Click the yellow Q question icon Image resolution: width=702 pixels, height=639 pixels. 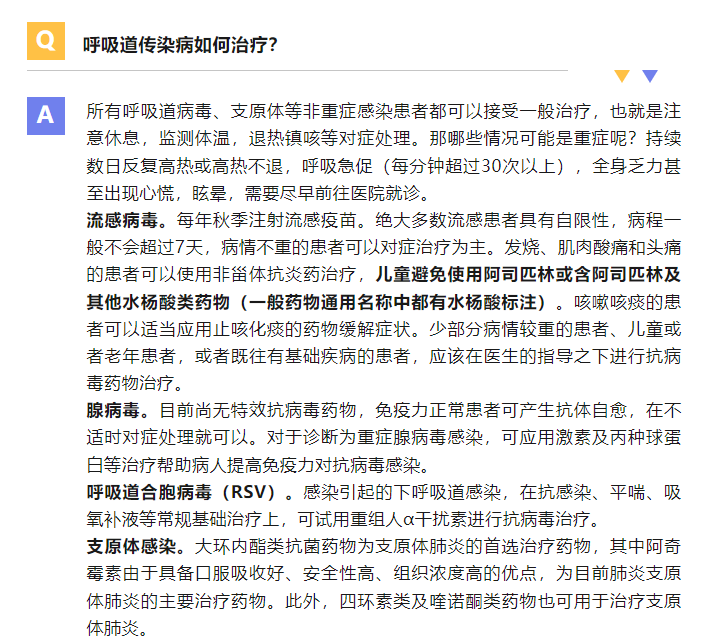pos(46,41)
